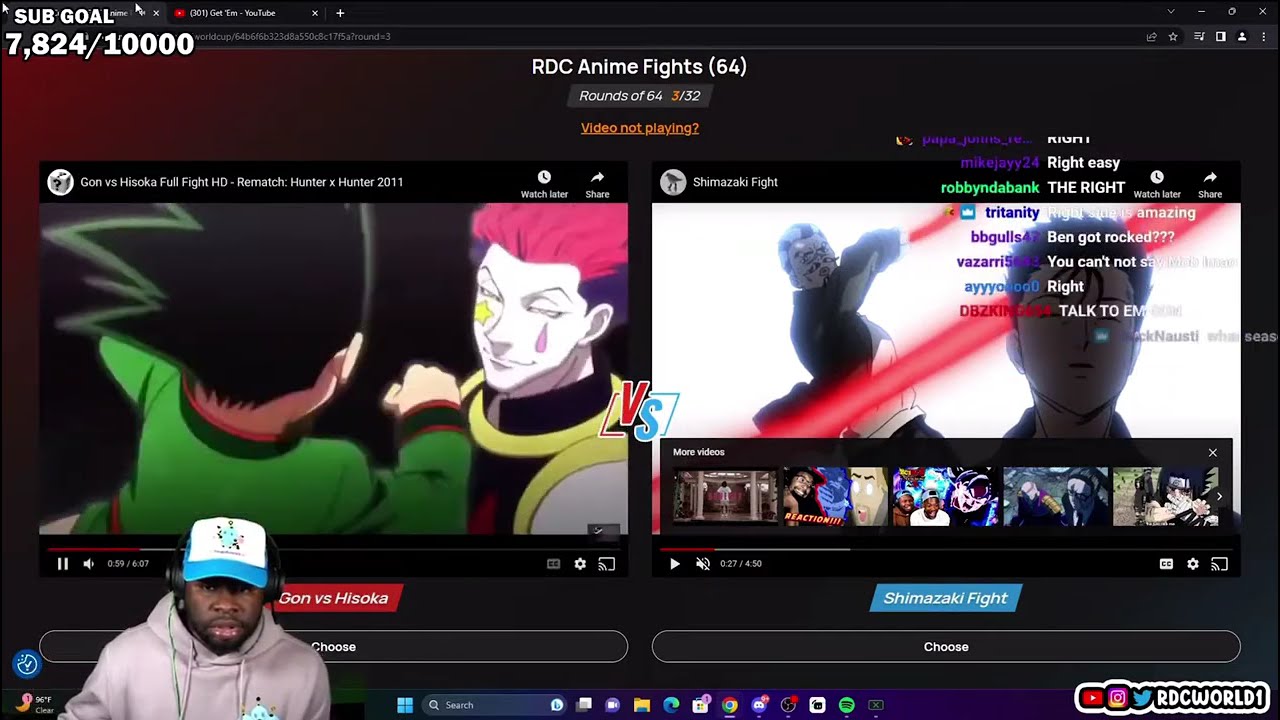Add Gon vs Hisoka video to Watch later

pos(544,183)
